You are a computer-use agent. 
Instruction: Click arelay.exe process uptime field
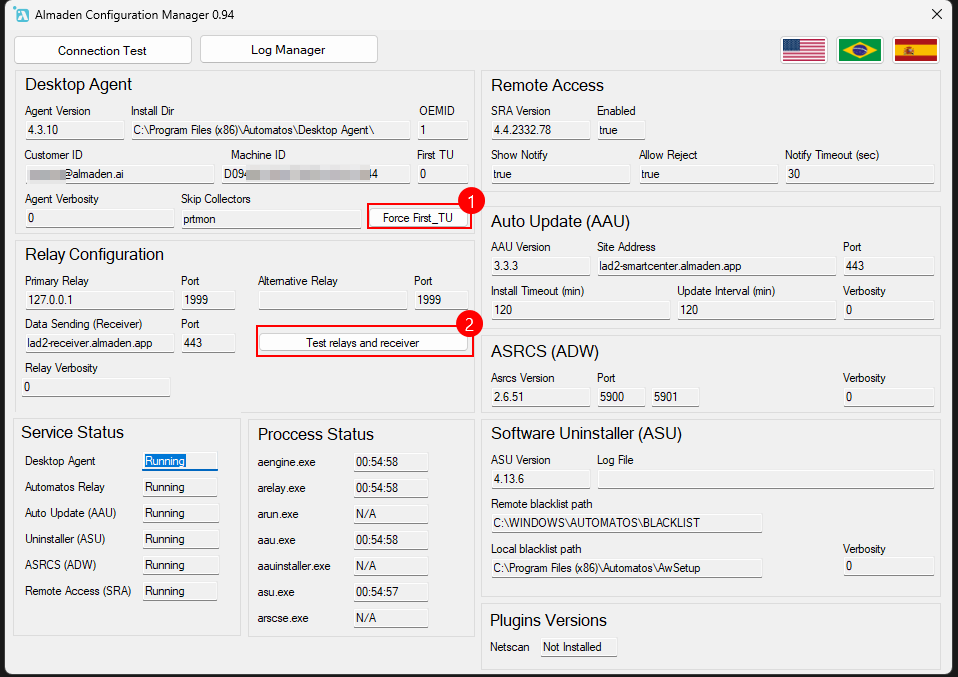pos(391,488)
